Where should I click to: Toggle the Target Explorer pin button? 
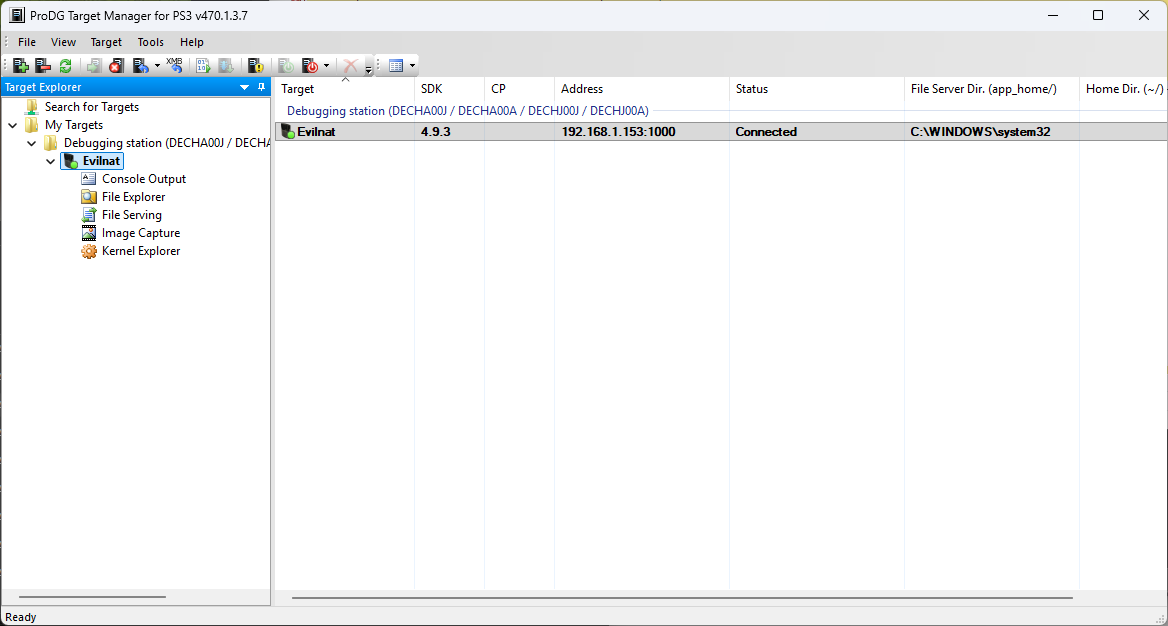[x=261, y=87]
